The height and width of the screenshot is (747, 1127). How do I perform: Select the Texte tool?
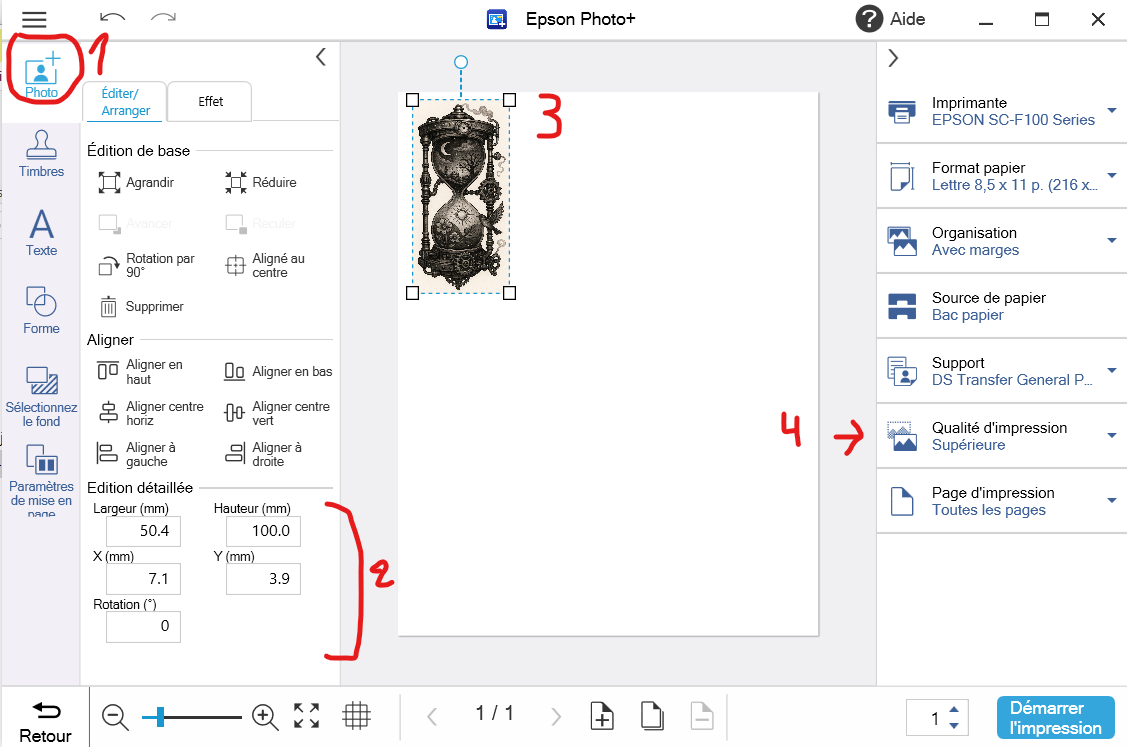(41, 232)
